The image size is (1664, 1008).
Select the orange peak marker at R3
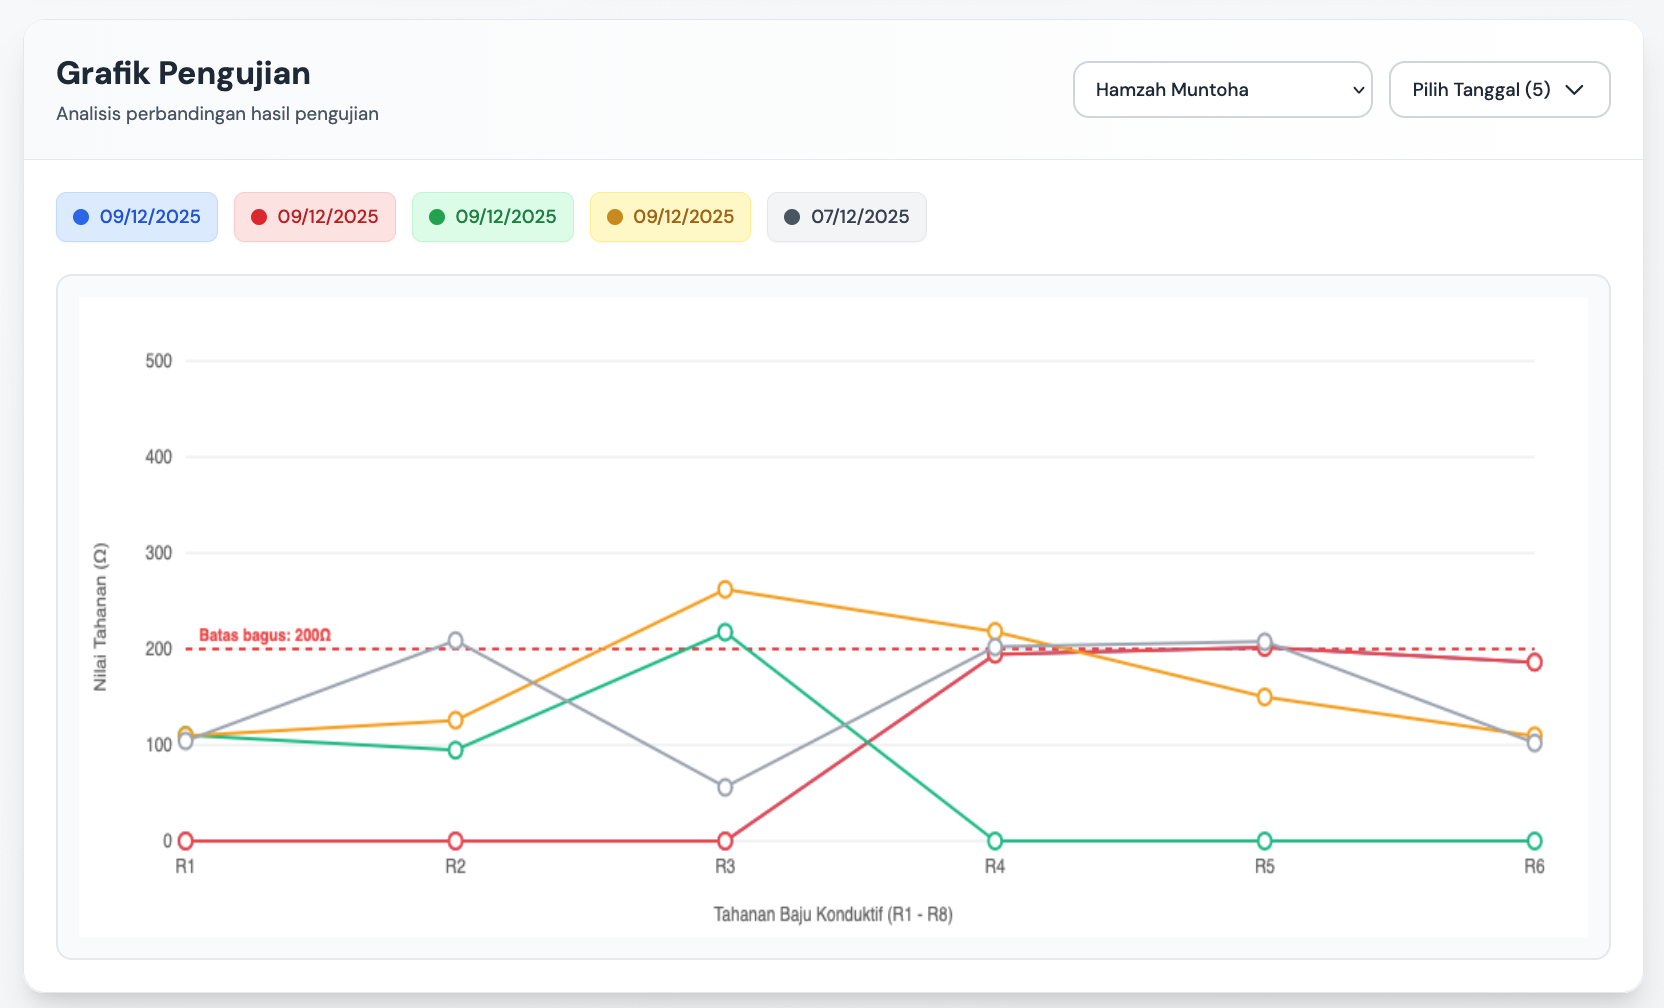point(725,589)
